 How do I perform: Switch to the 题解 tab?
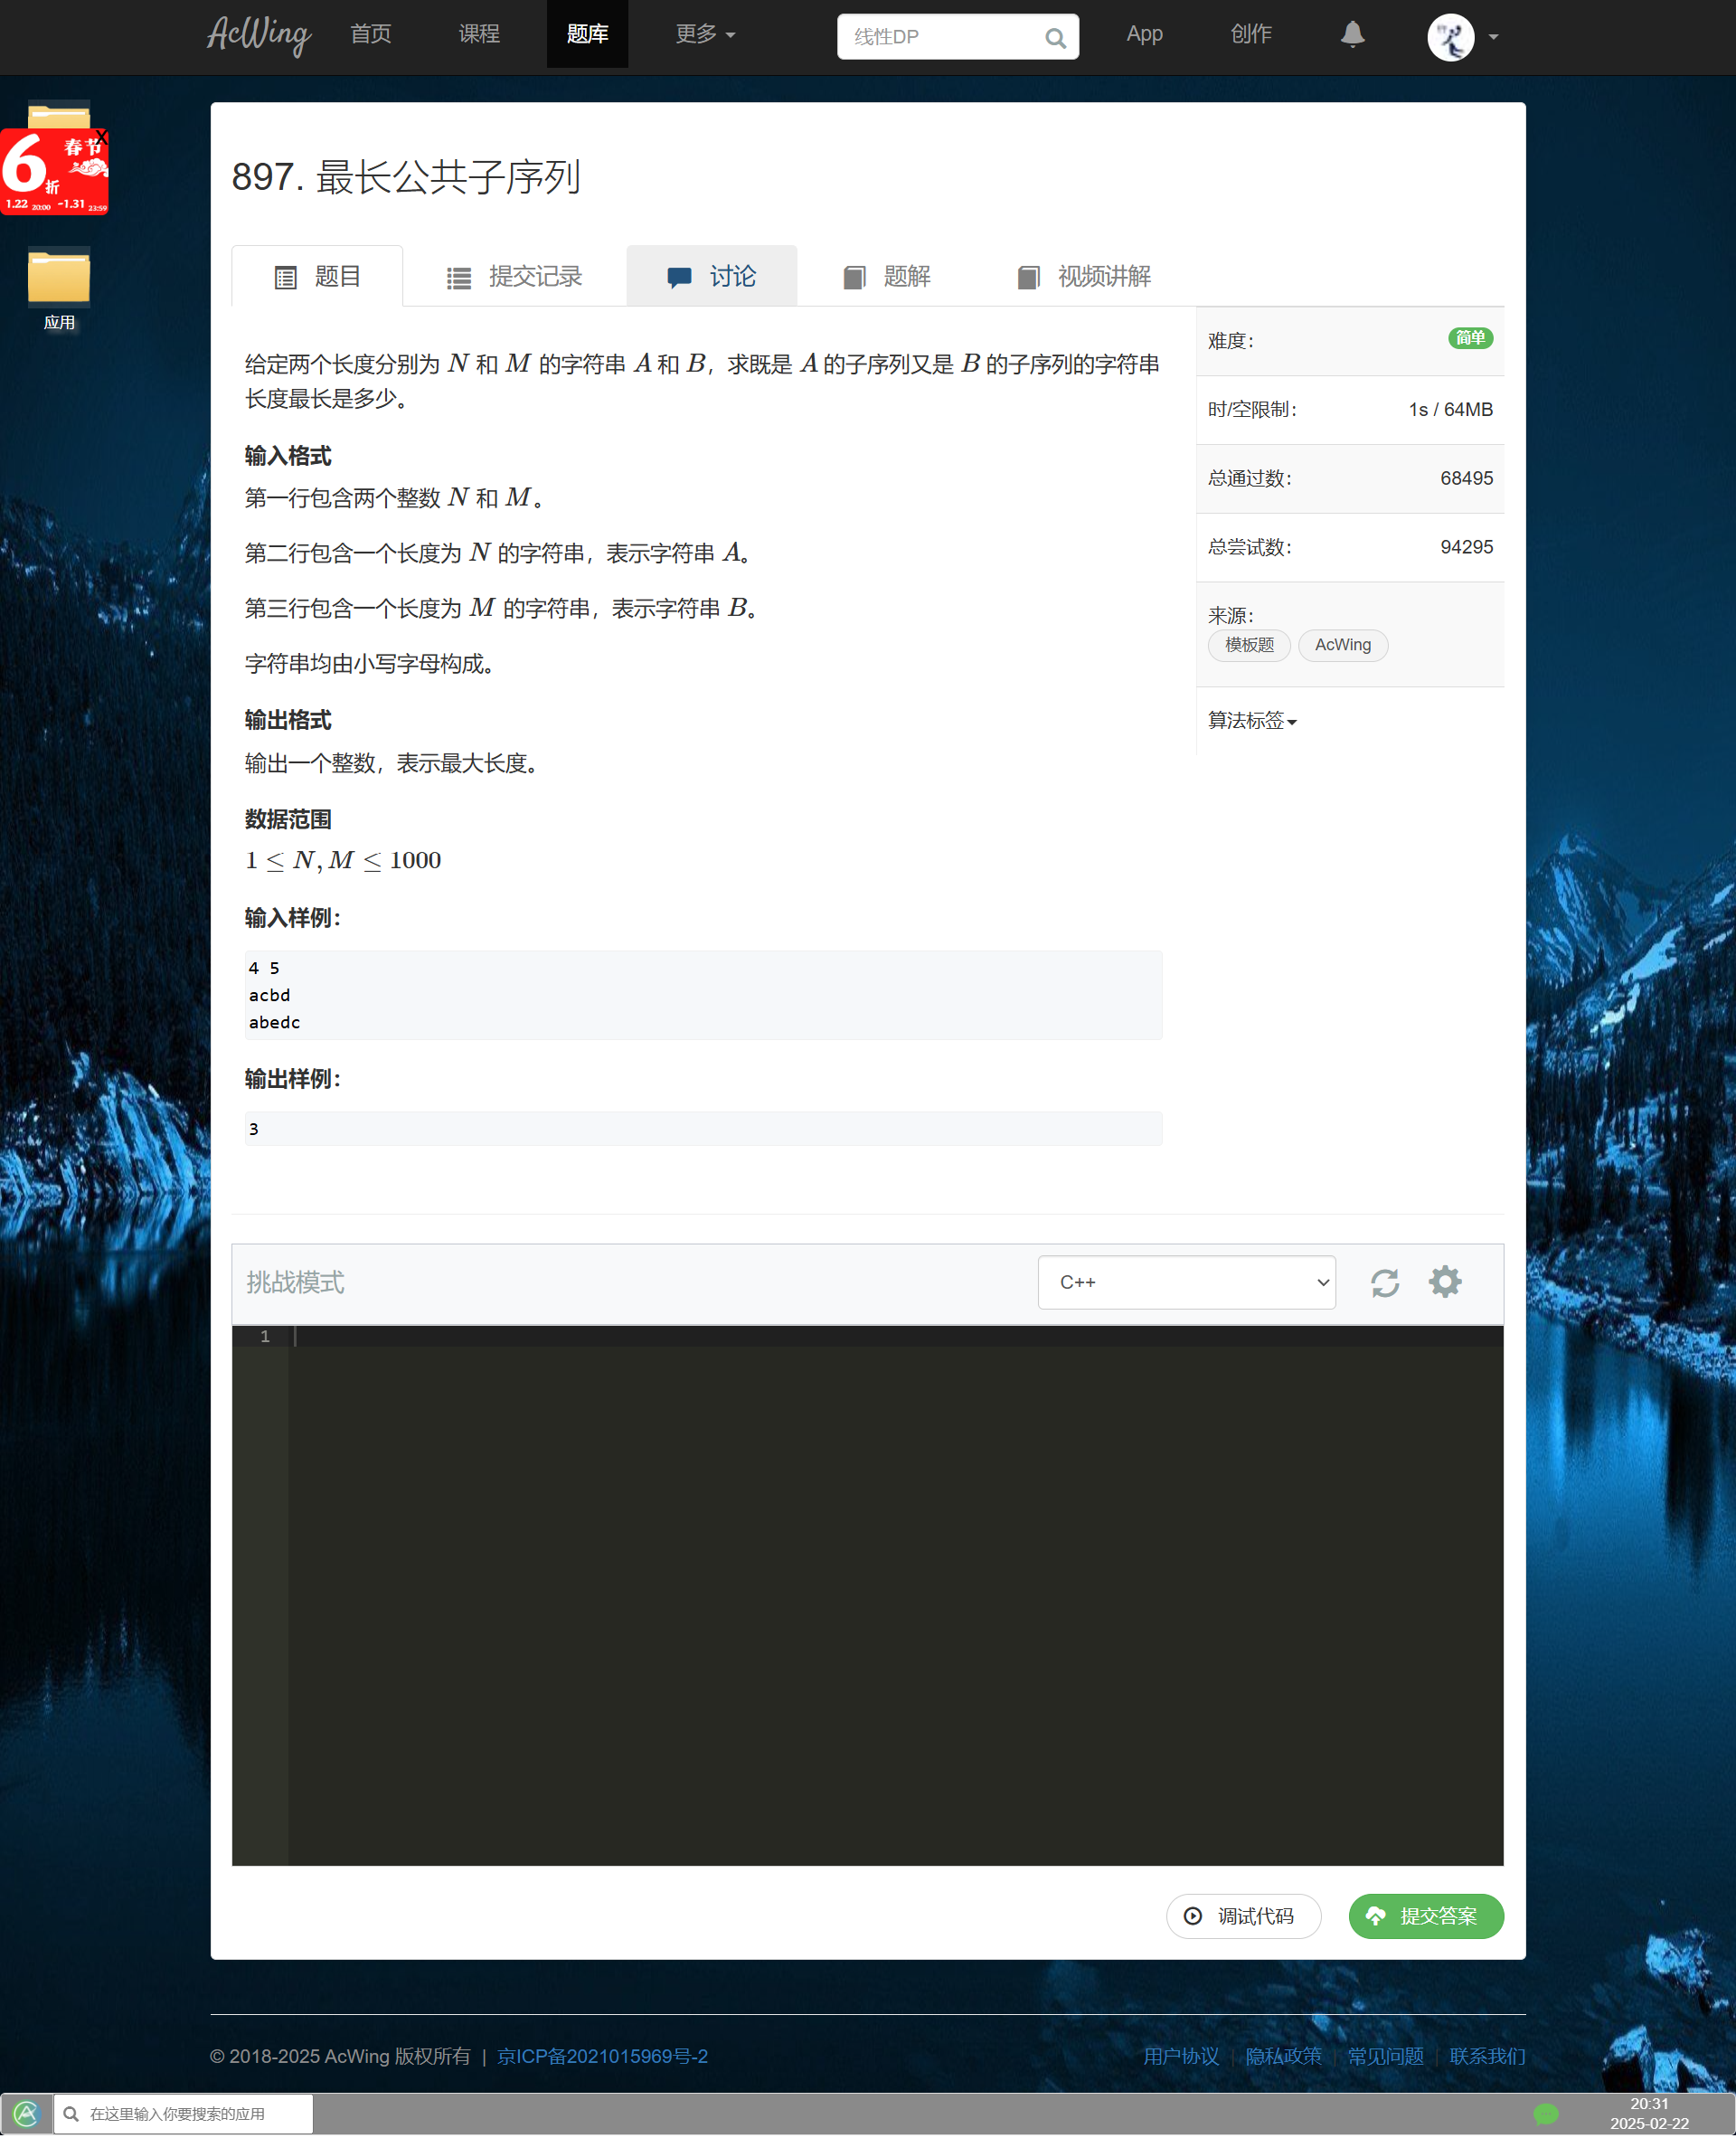886,276
